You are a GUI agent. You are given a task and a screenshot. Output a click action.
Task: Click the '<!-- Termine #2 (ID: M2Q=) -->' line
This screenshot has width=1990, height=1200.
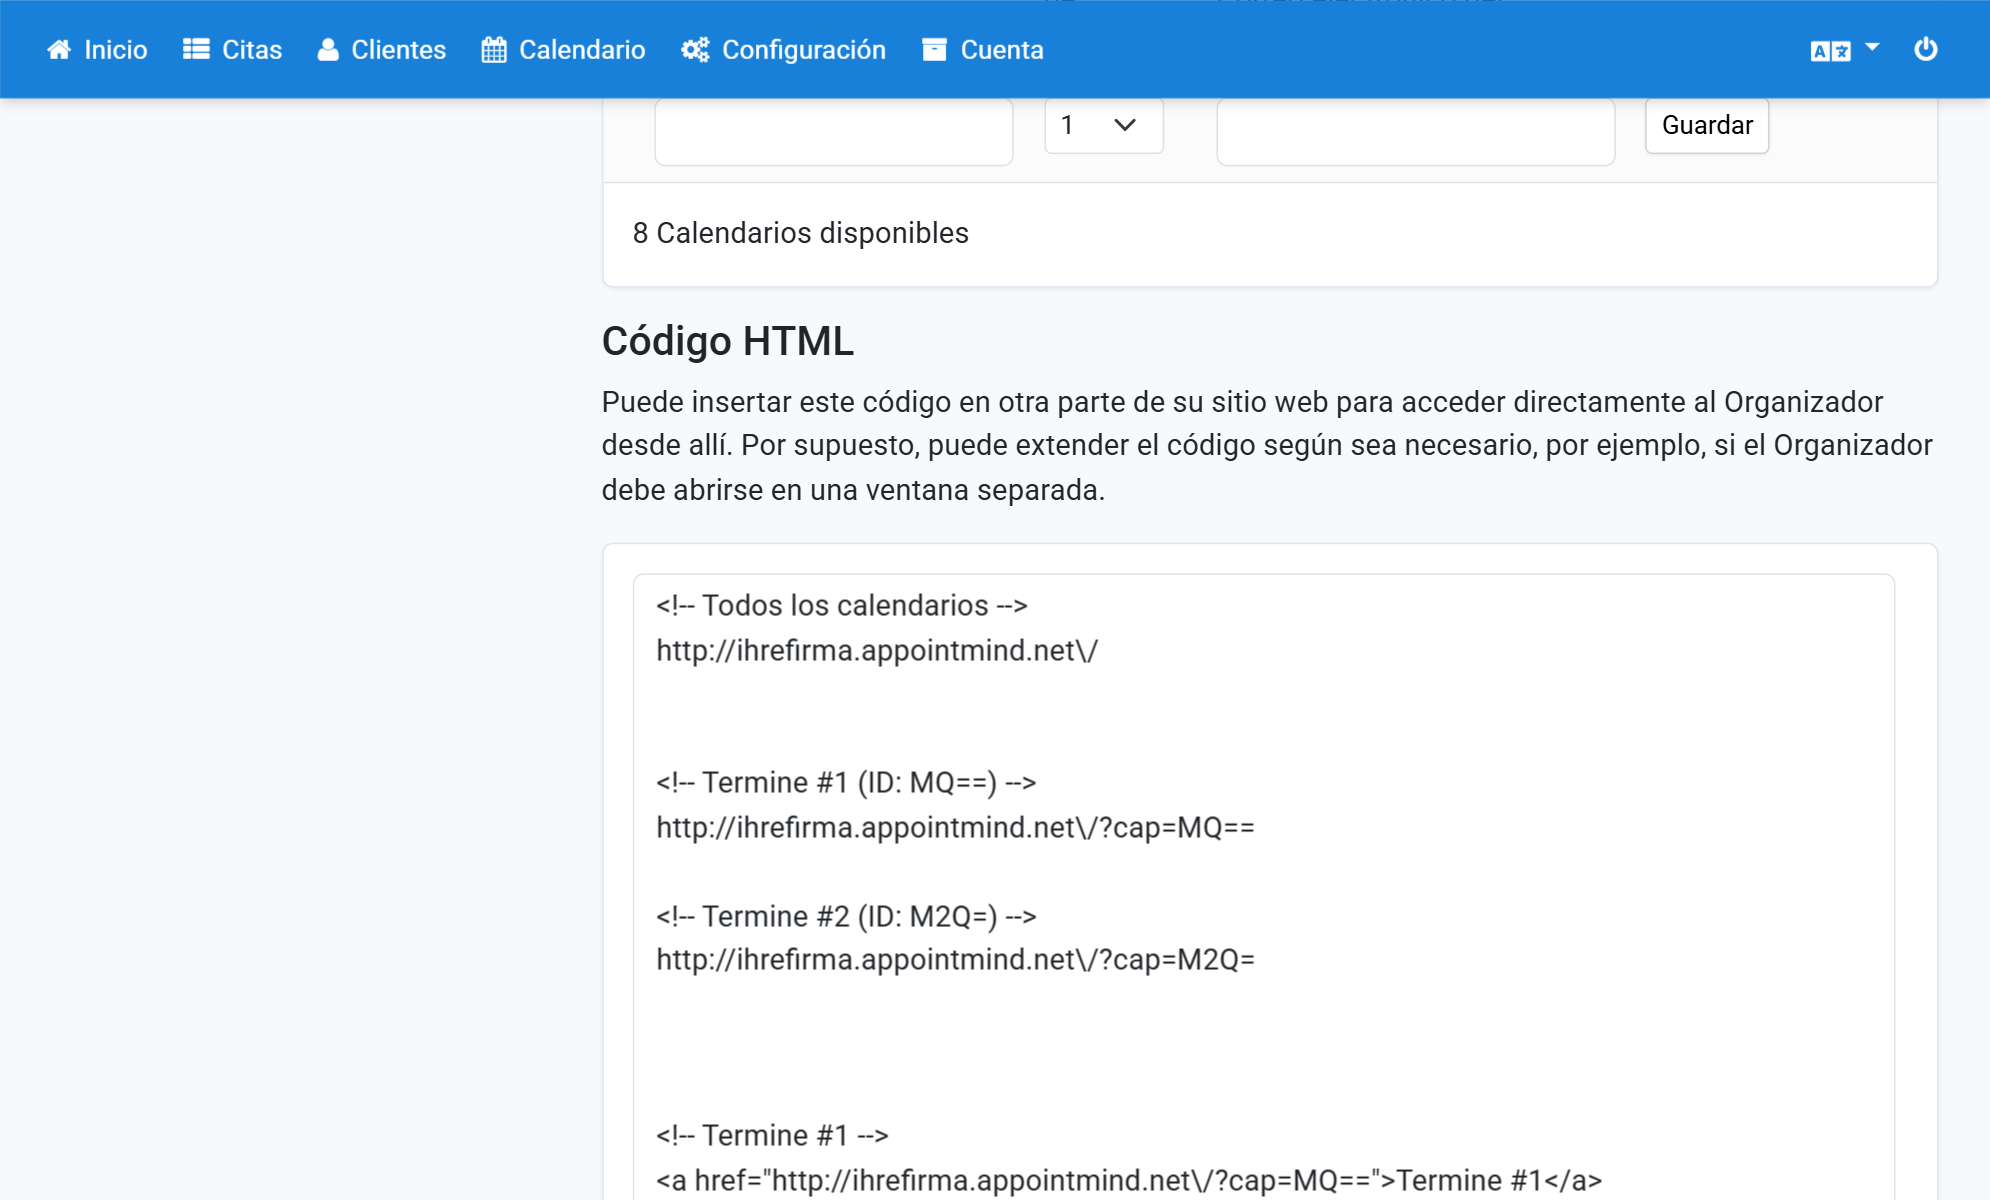[x=846, y=916]
